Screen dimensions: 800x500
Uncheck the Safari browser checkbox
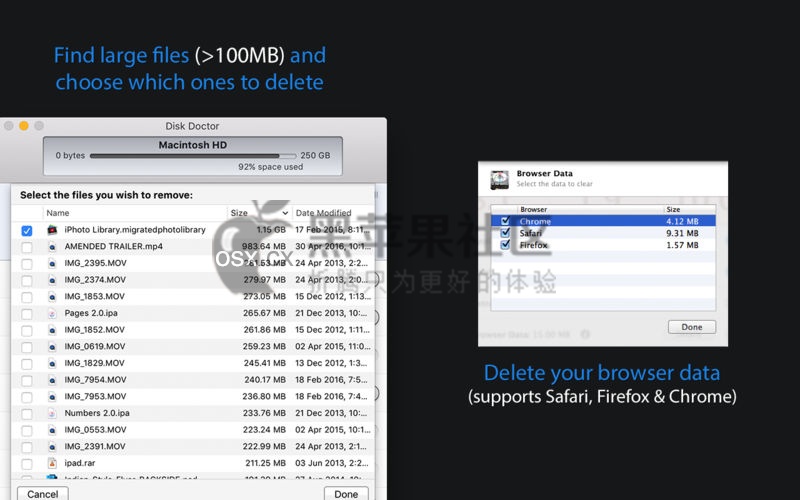pyautogui.click(x=505, y=233)
